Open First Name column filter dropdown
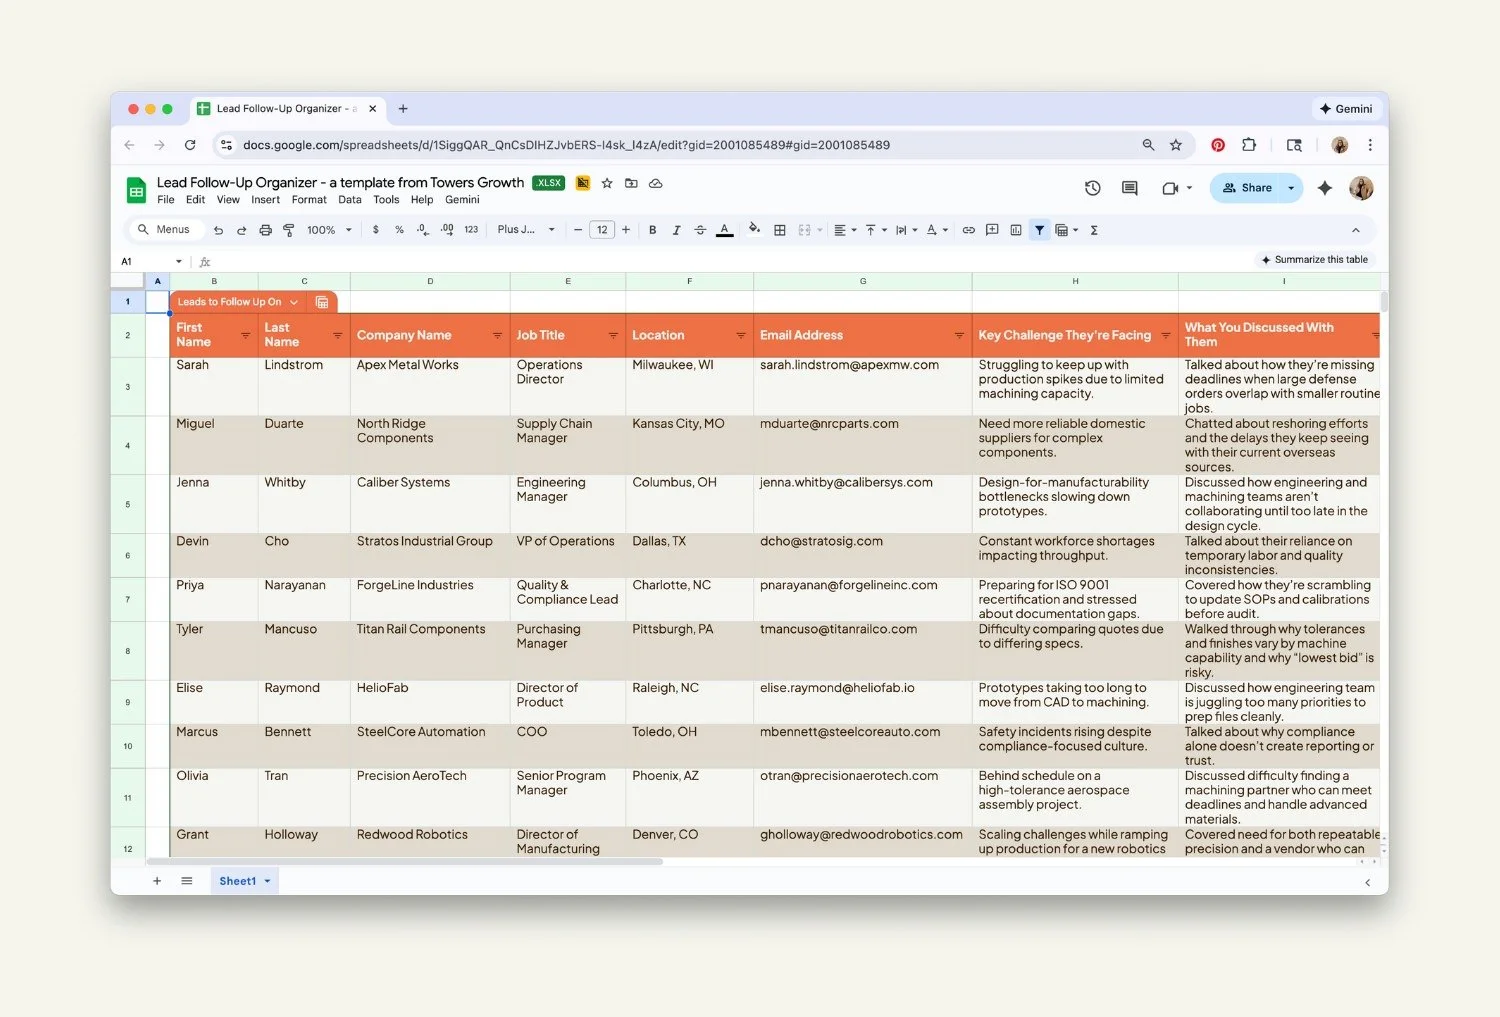1500x1017 pixels. click(246, 336)
